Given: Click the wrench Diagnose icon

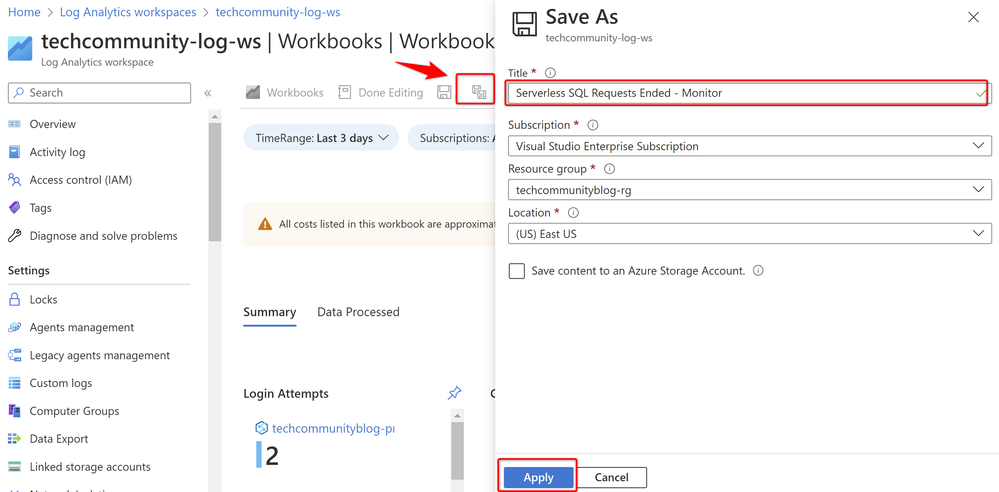Looking at the screenshot, I should point(15,236).
